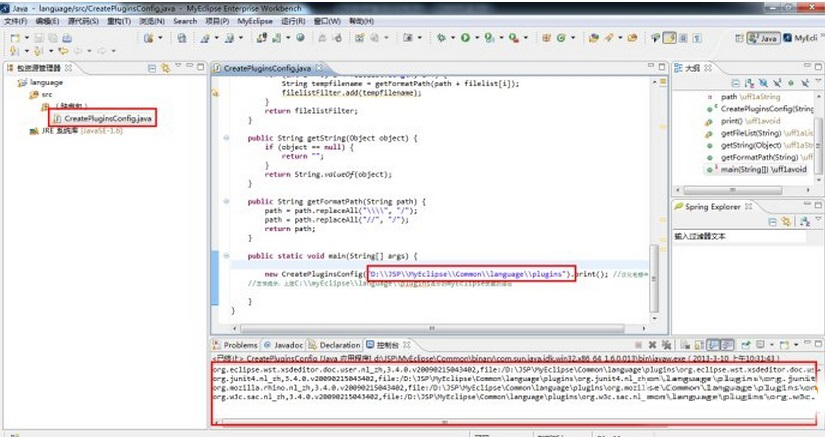Click the Spring Explorer filter text field
This screenshot has height=437, width=825.
coord(740,237)
